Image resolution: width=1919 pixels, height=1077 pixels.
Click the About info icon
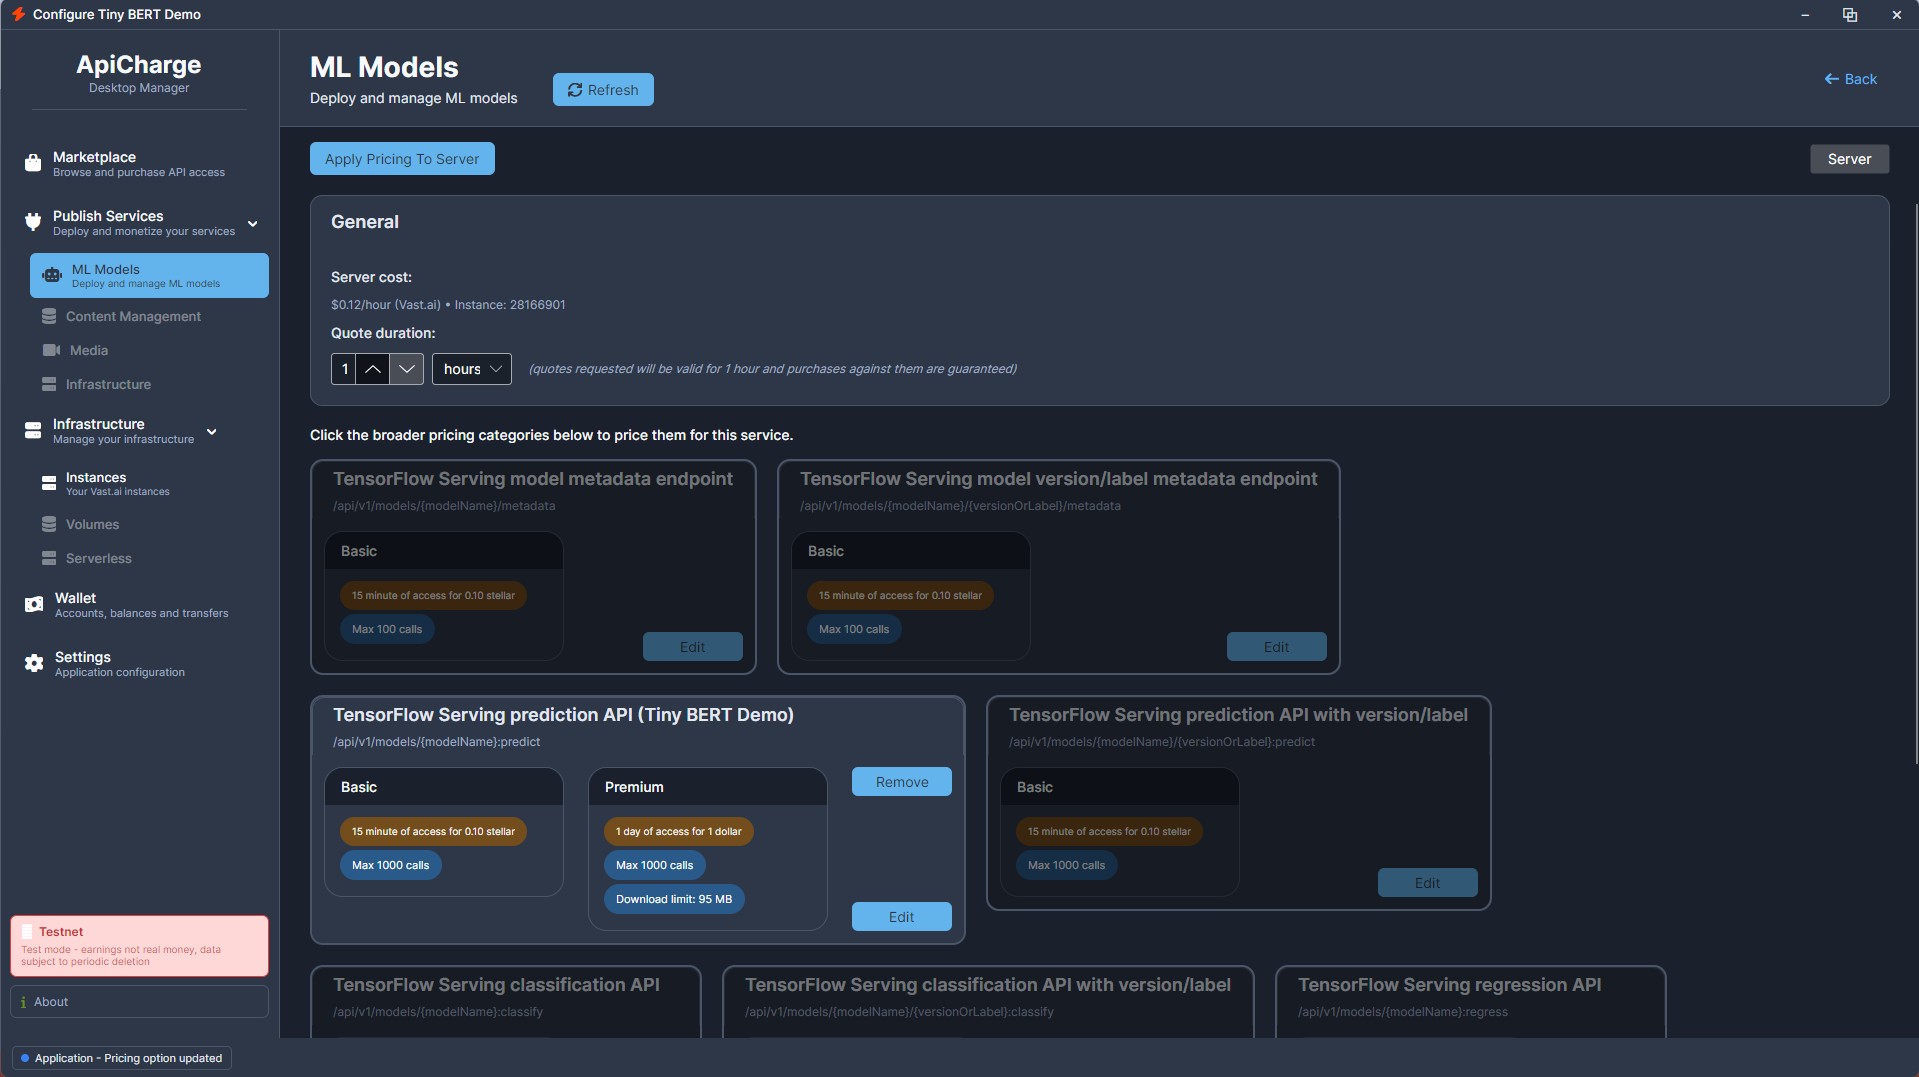click(x=24, y=1001)
